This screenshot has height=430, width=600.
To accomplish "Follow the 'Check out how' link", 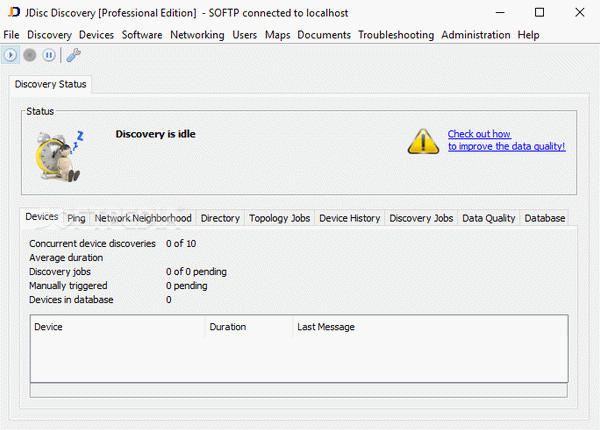I will click(x=479, y=134).
